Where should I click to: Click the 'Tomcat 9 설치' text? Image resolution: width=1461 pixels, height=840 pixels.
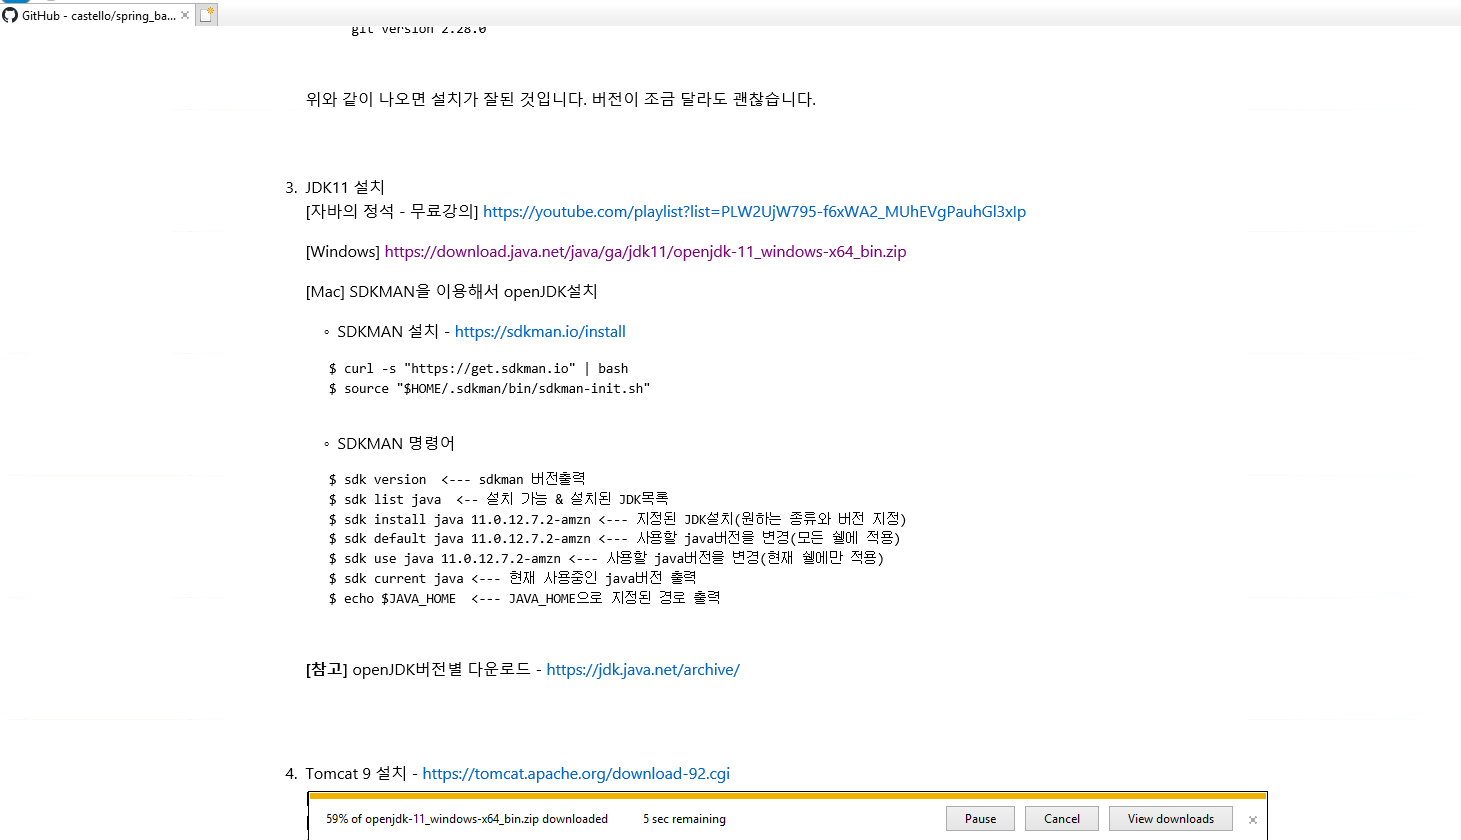coord(356,774)
